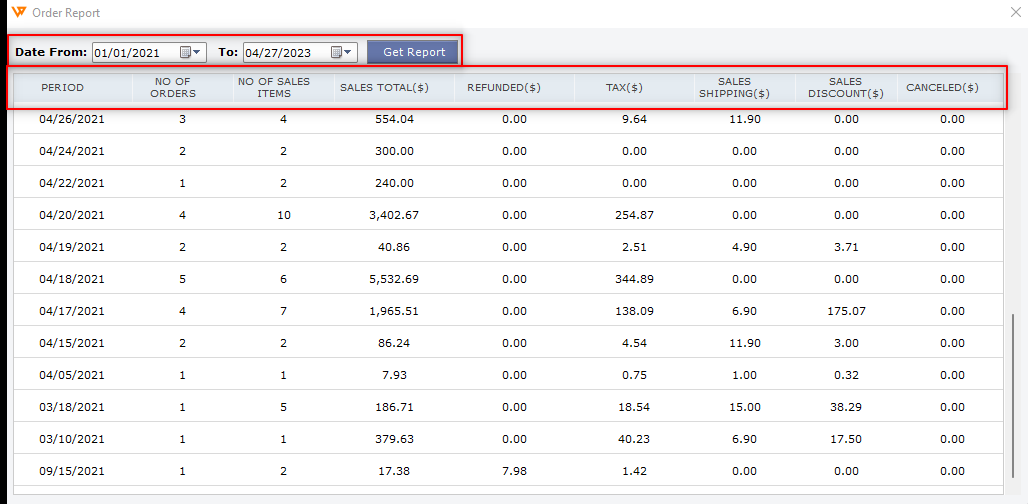
Task: Click sales total value 3,402.67
Action: click(394, 215)
